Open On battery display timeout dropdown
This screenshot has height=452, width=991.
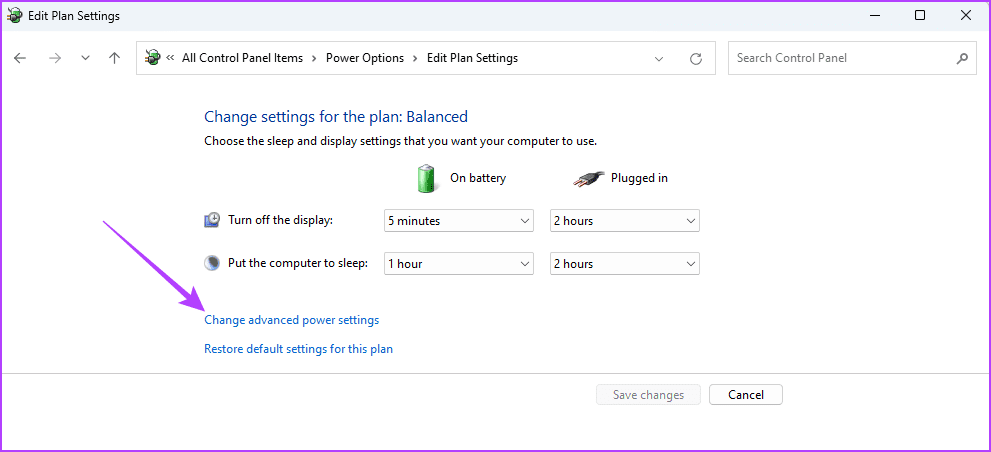click(459, 221)
